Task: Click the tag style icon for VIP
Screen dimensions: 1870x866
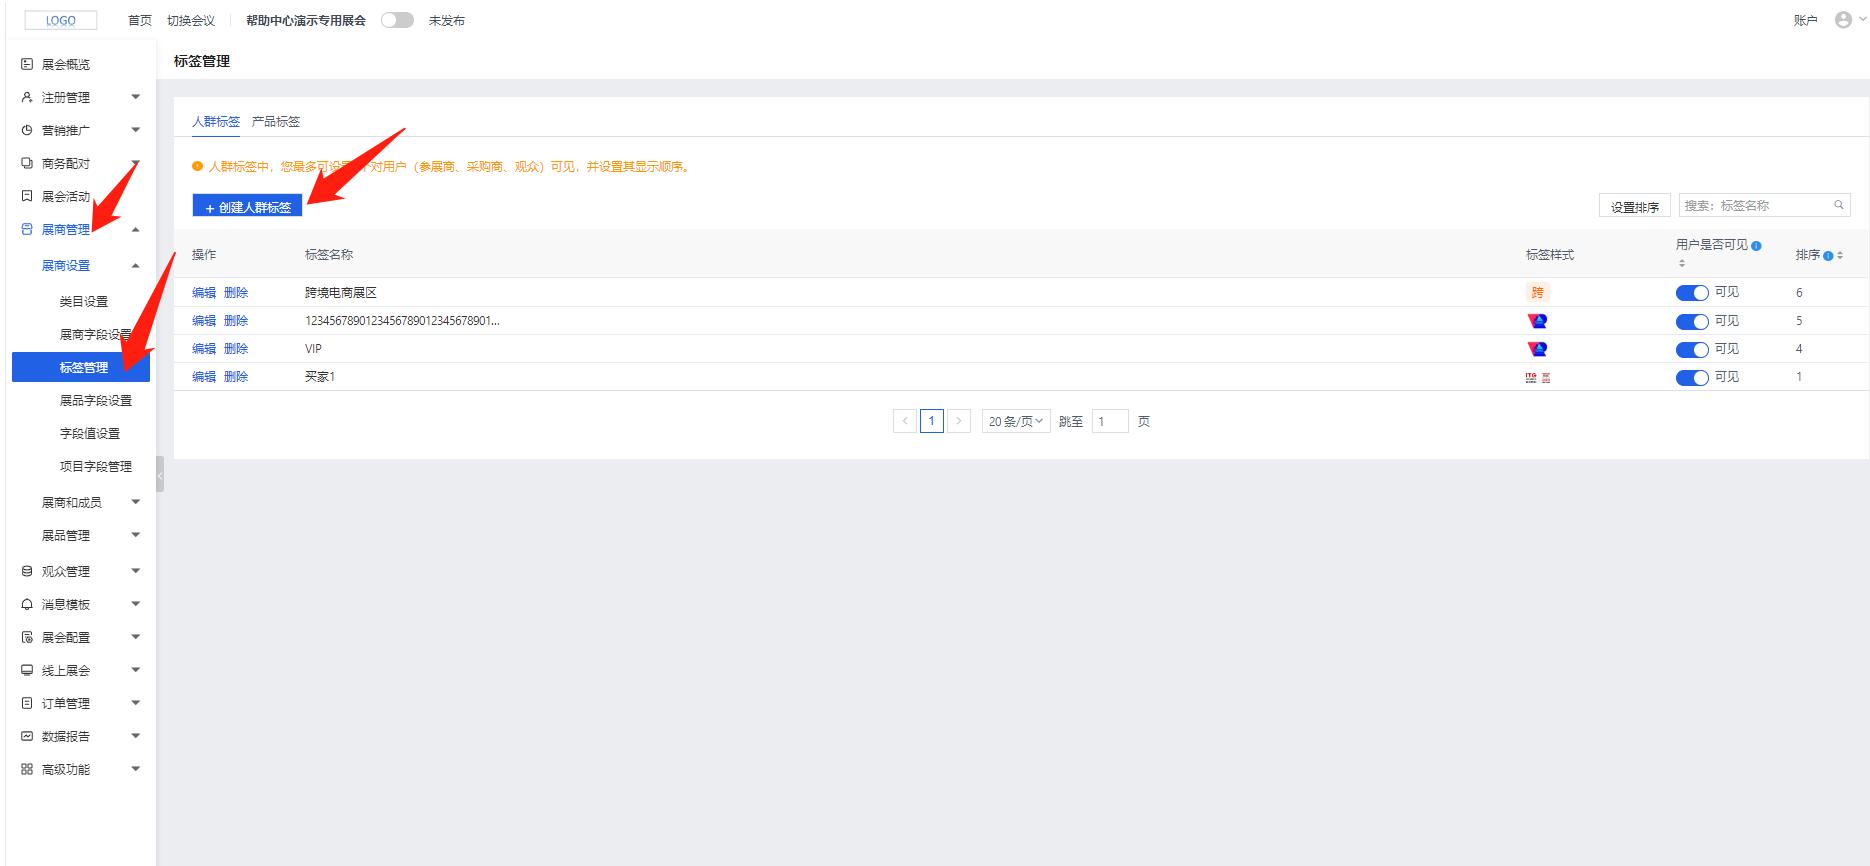Action: (x=1537, y=349)
